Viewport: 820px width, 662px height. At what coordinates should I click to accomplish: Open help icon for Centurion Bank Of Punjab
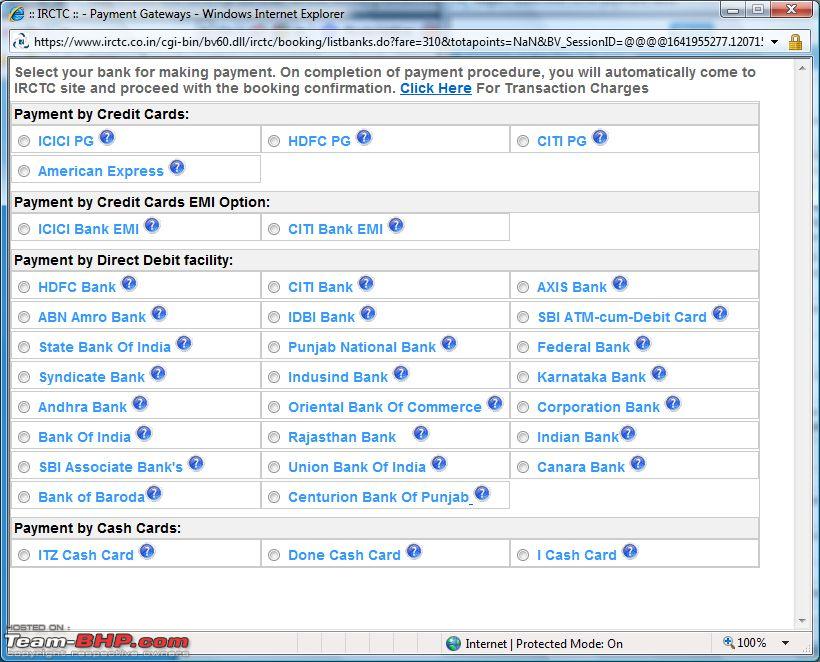(482, 493)
